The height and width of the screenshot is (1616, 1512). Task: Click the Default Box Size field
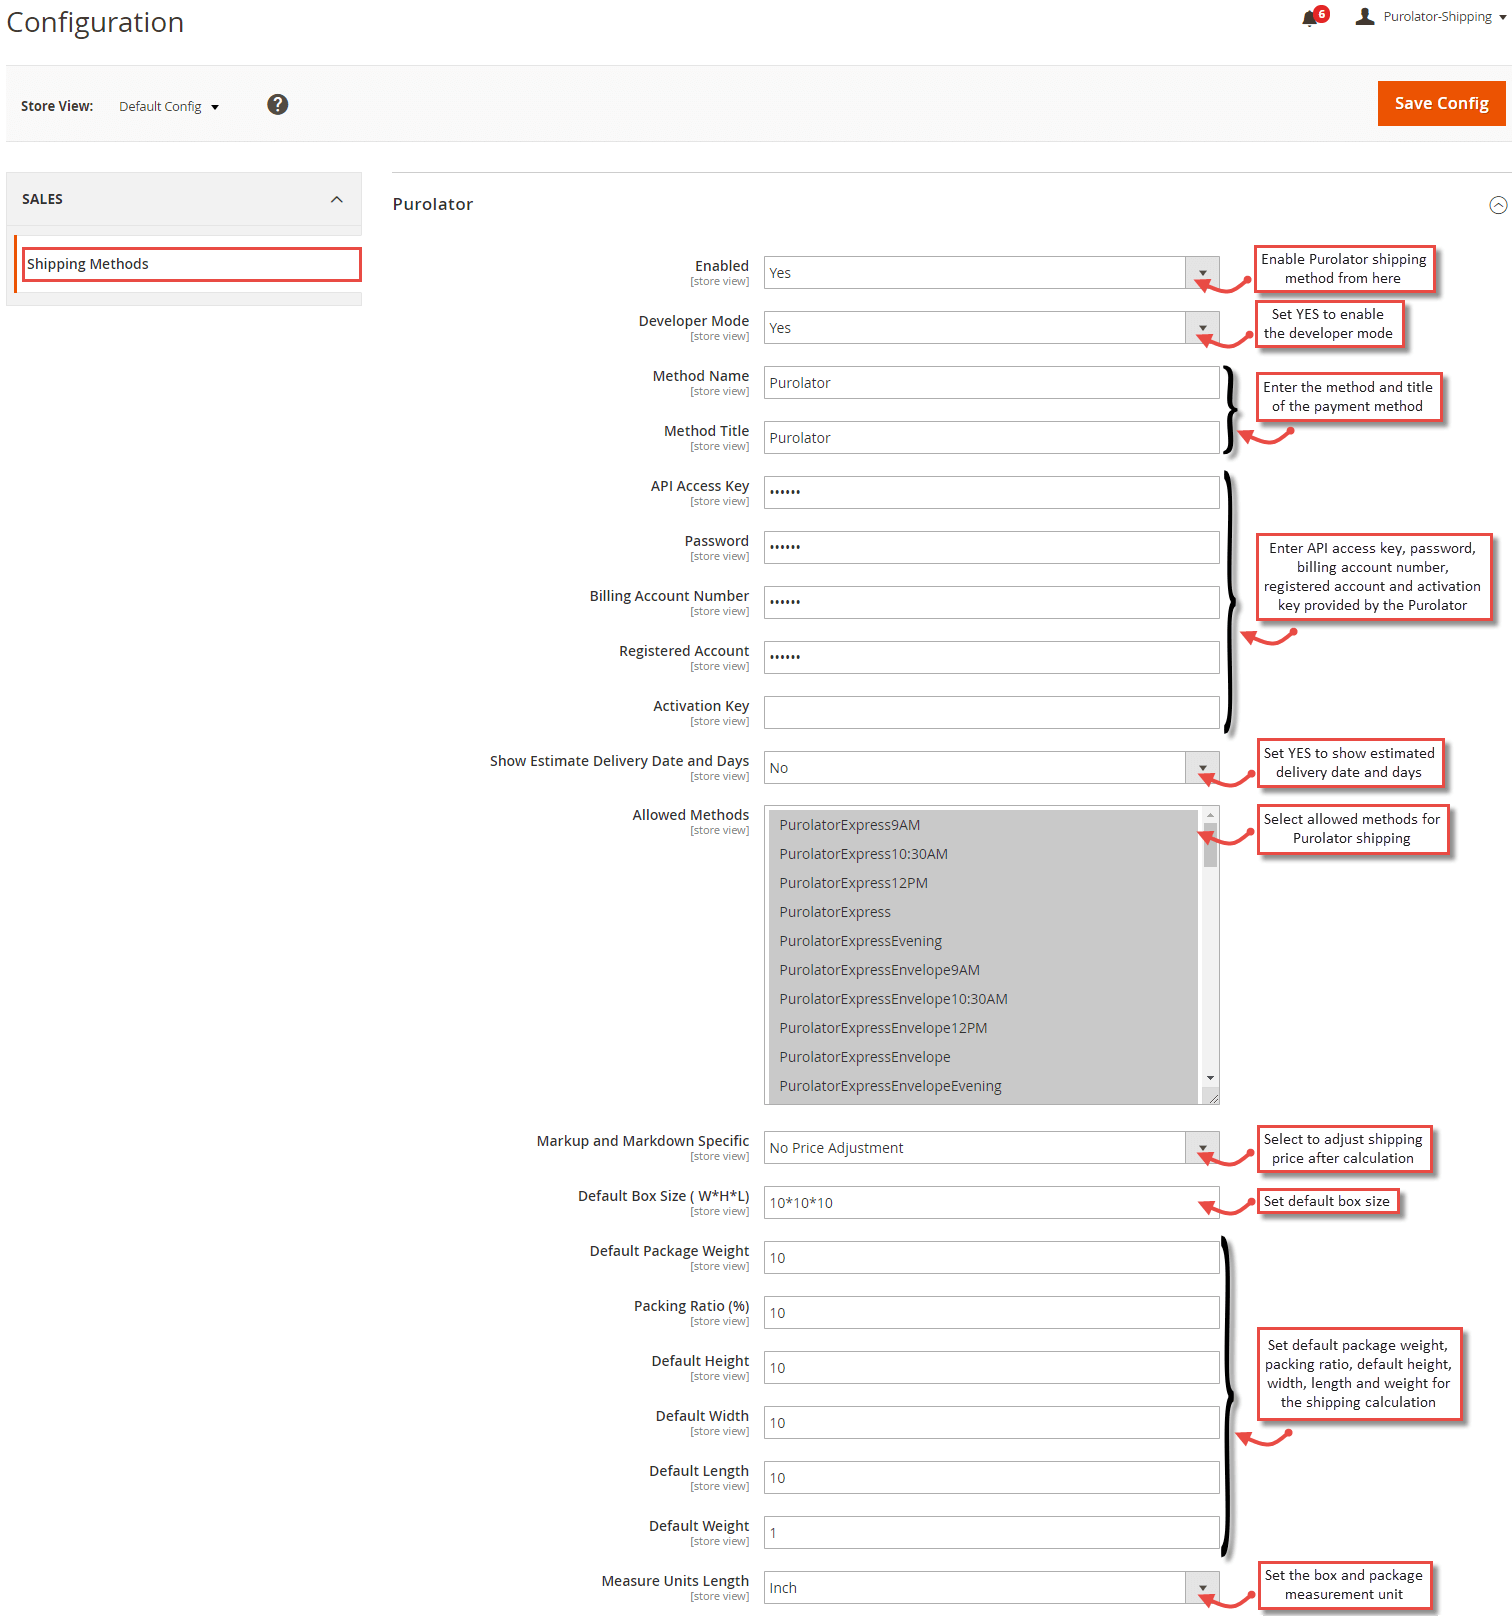(991, 1203)
